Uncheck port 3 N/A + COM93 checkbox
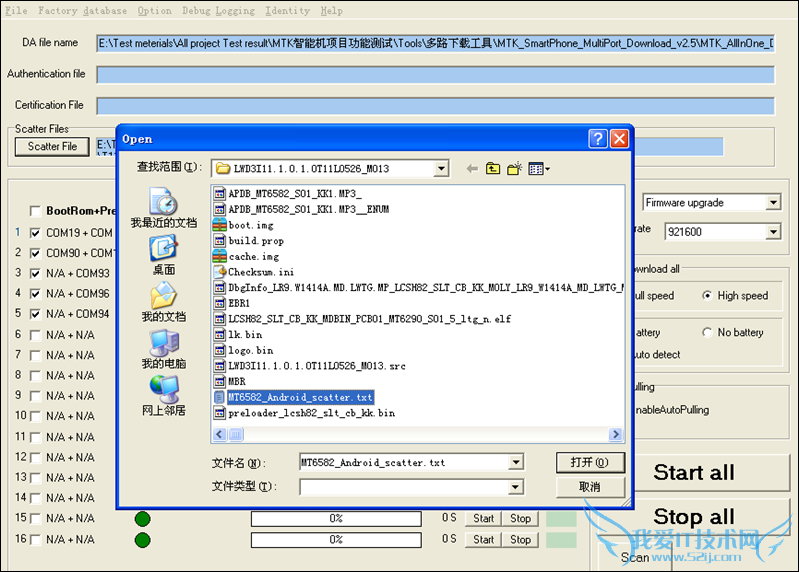The height and width of the screenshot is (572, 799). (35, 274)
